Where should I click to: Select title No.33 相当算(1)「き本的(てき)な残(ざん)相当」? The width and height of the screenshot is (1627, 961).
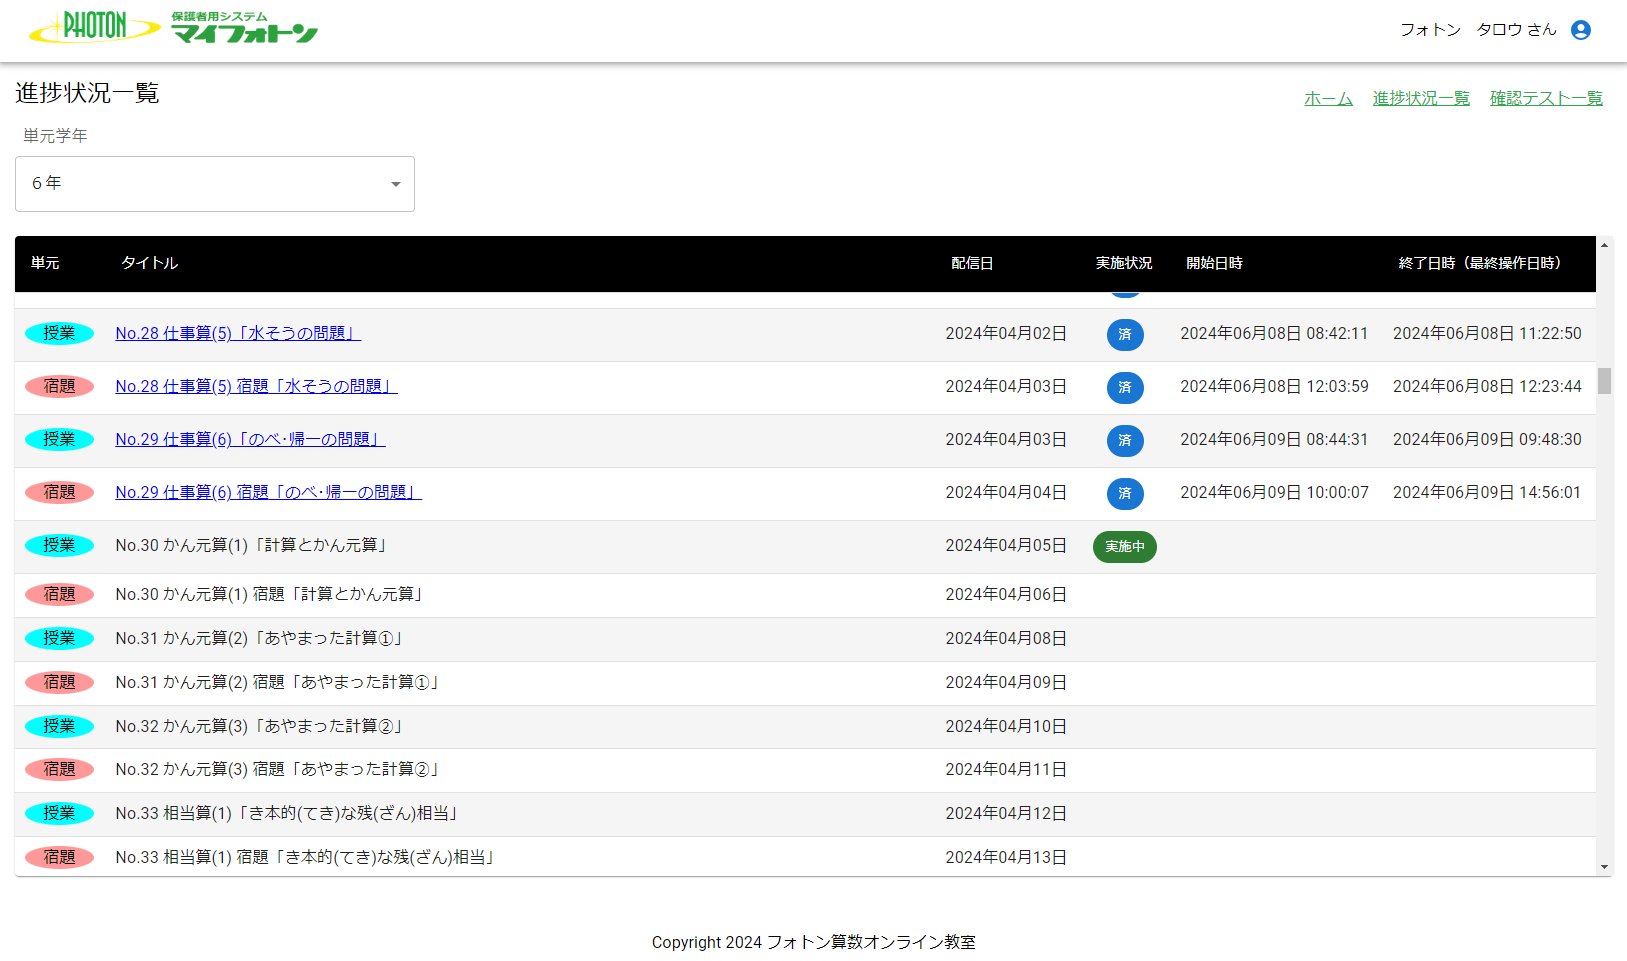coord(289,813)
